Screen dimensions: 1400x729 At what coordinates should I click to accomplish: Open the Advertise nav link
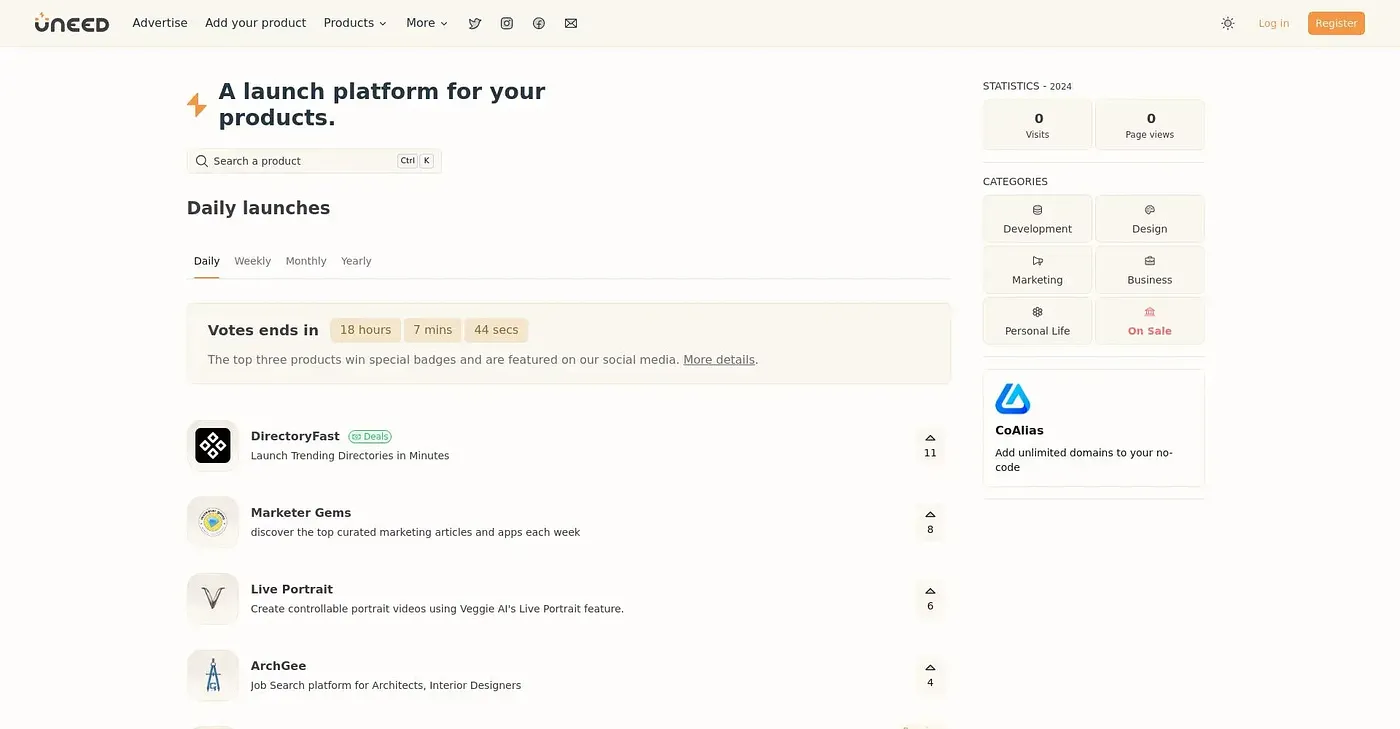click(x=160, y=23)
